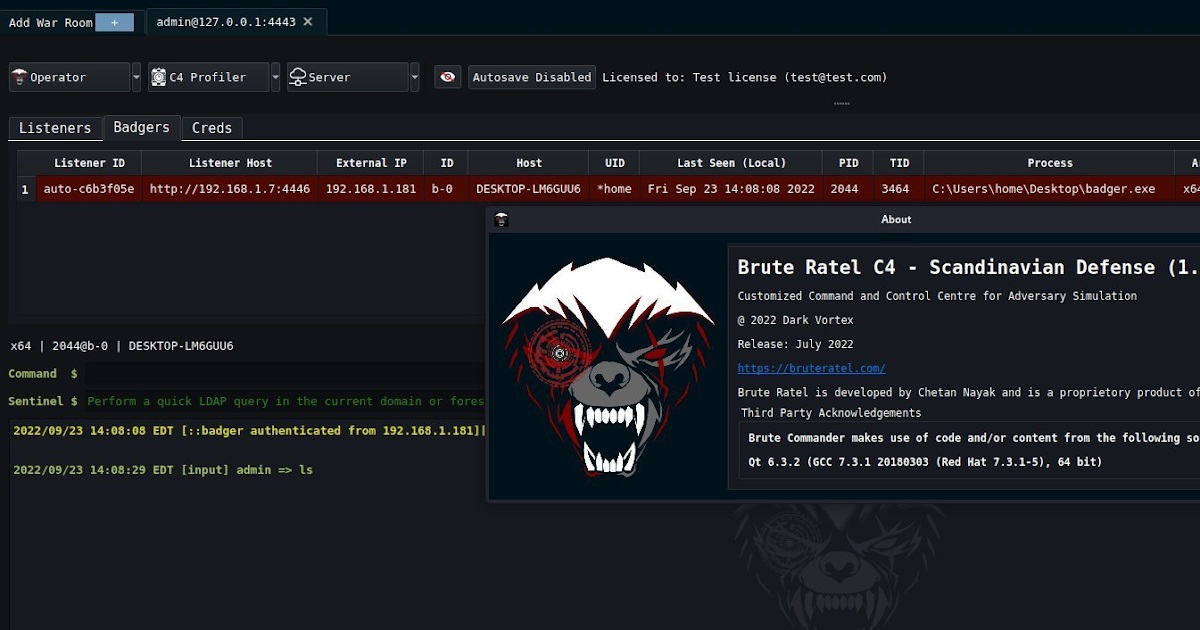Screen dimensions: 1200x630
Task: Click the parachute Operator icon
Action: (19, 77)
